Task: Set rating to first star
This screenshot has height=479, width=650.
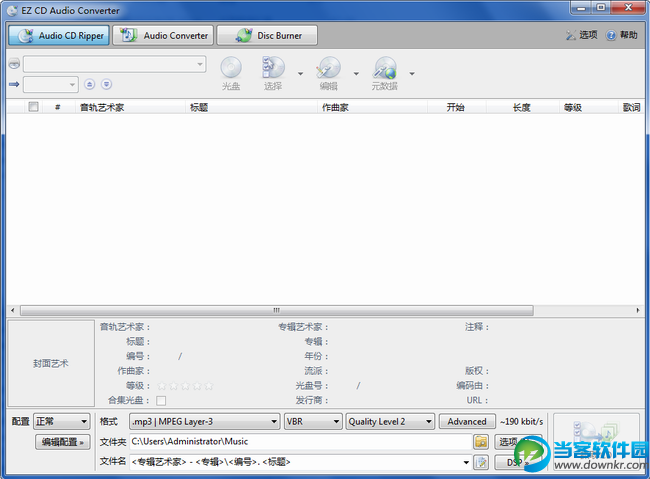Action: pyautogui.click(x=162, y=386)
